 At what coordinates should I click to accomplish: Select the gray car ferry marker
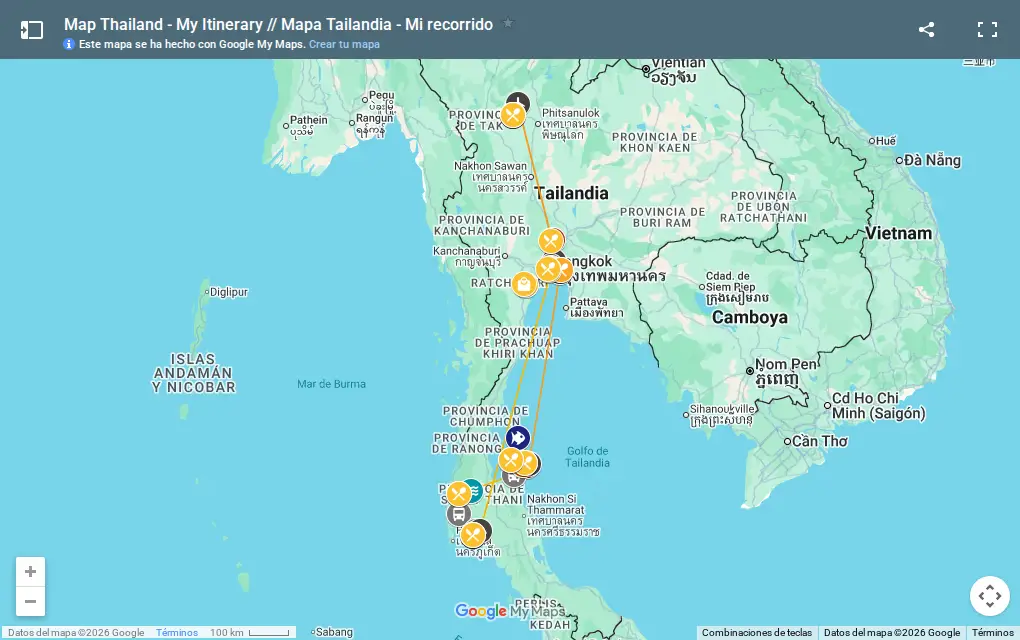tap(513, 479)
